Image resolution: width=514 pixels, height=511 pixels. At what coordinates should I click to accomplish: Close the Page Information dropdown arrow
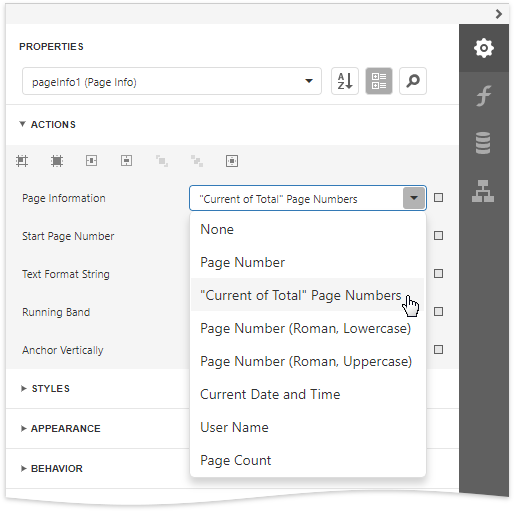pos(414,198)
